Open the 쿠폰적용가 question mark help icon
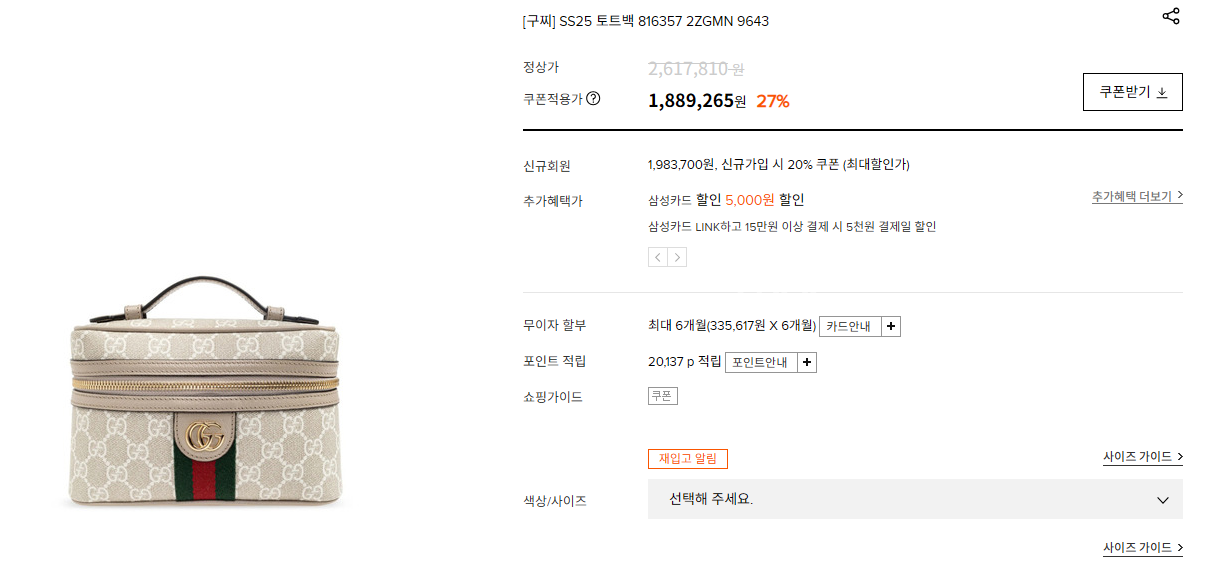 point(593,98)
